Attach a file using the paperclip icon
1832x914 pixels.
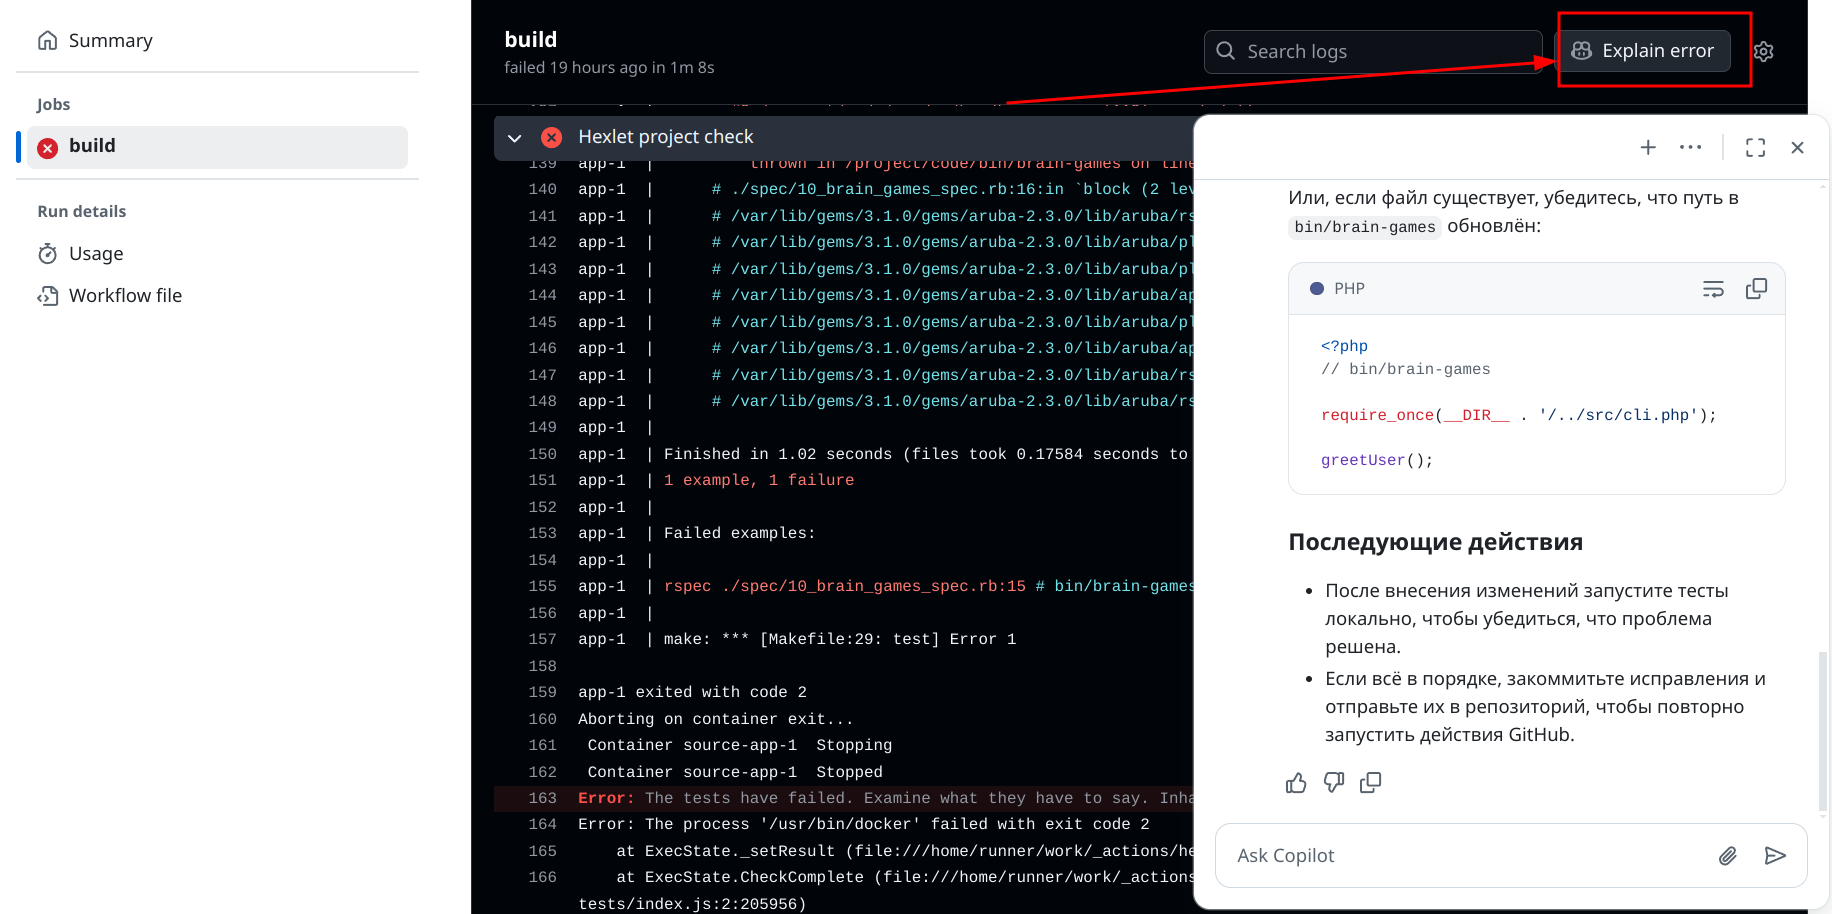coord(1728,855)
